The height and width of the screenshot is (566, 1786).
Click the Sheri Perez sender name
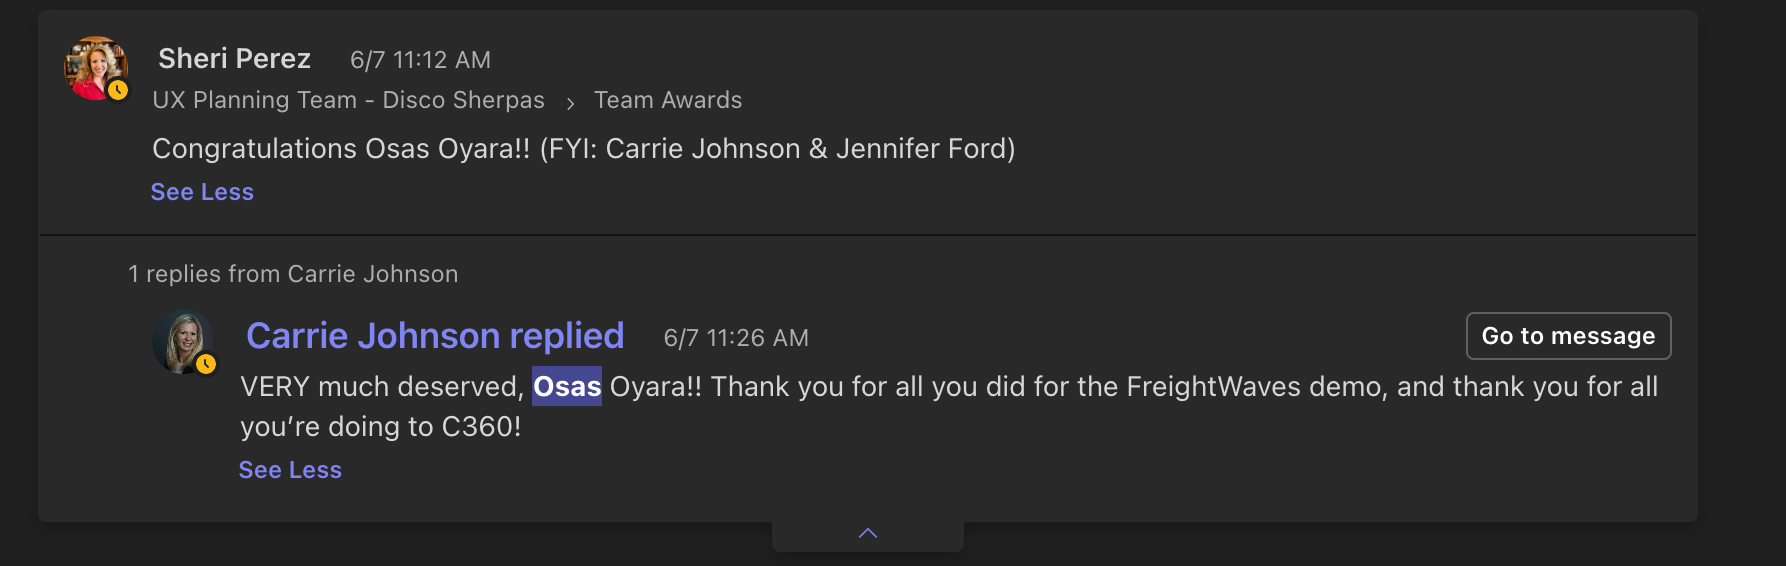click(234, 59)
